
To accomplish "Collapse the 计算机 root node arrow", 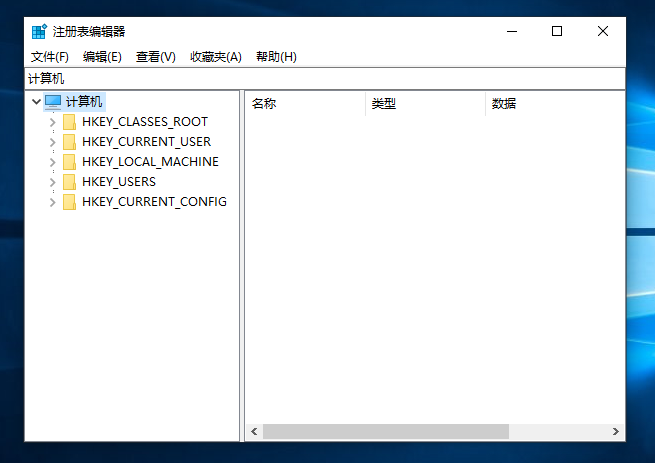I will pos(36,102).
